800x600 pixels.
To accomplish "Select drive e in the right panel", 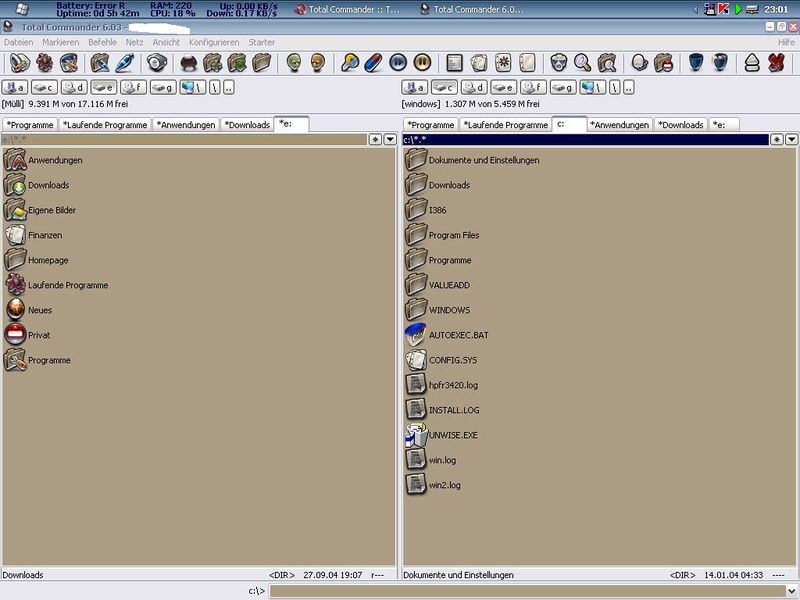I will (503, 87).
